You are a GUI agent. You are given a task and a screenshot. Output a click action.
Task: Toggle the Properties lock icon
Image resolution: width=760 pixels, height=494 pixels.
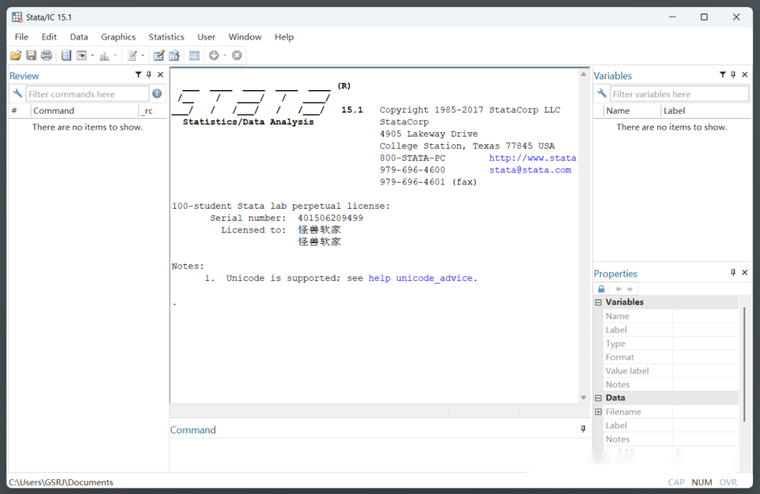click(x=602, y=289)
